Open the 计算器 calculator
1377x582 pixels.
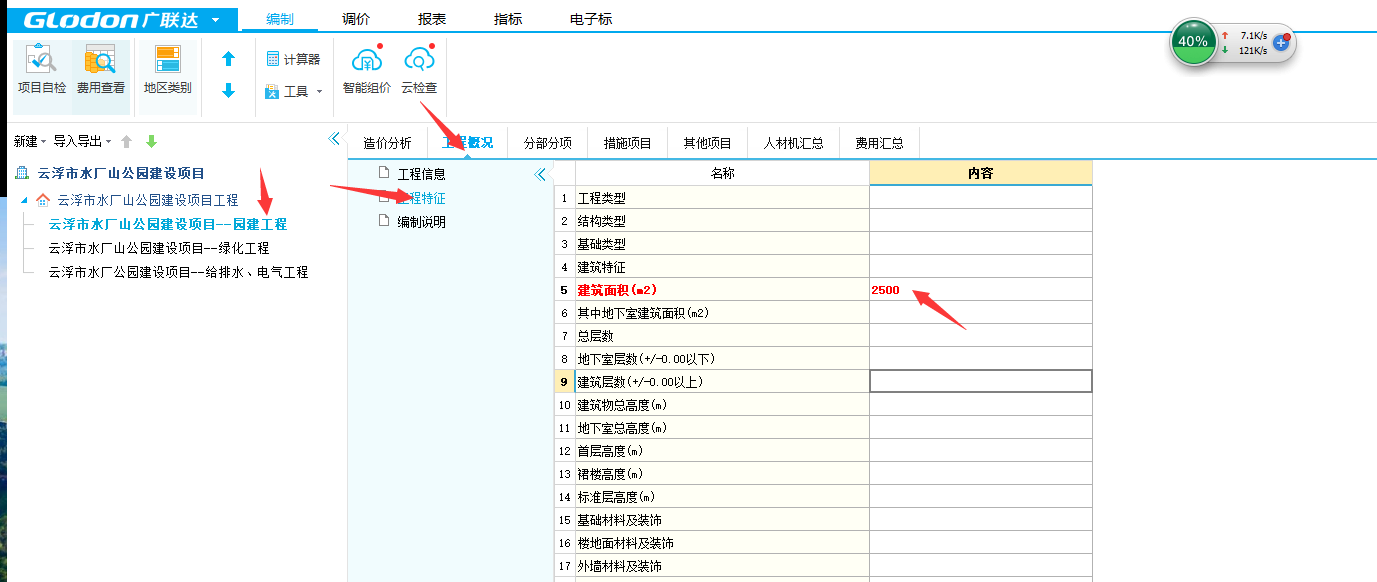293,59
